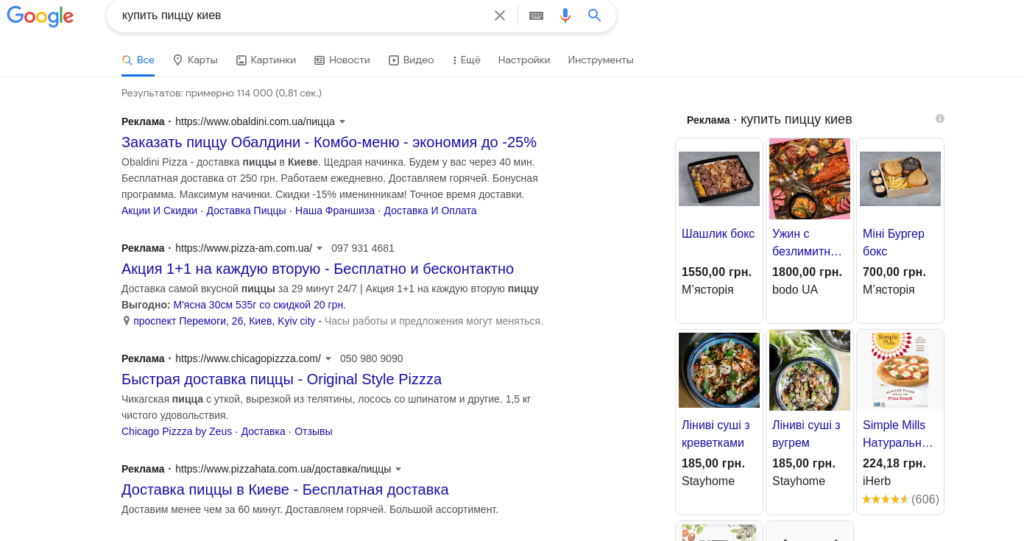Switch to the Карты tab

click(195, 60)
